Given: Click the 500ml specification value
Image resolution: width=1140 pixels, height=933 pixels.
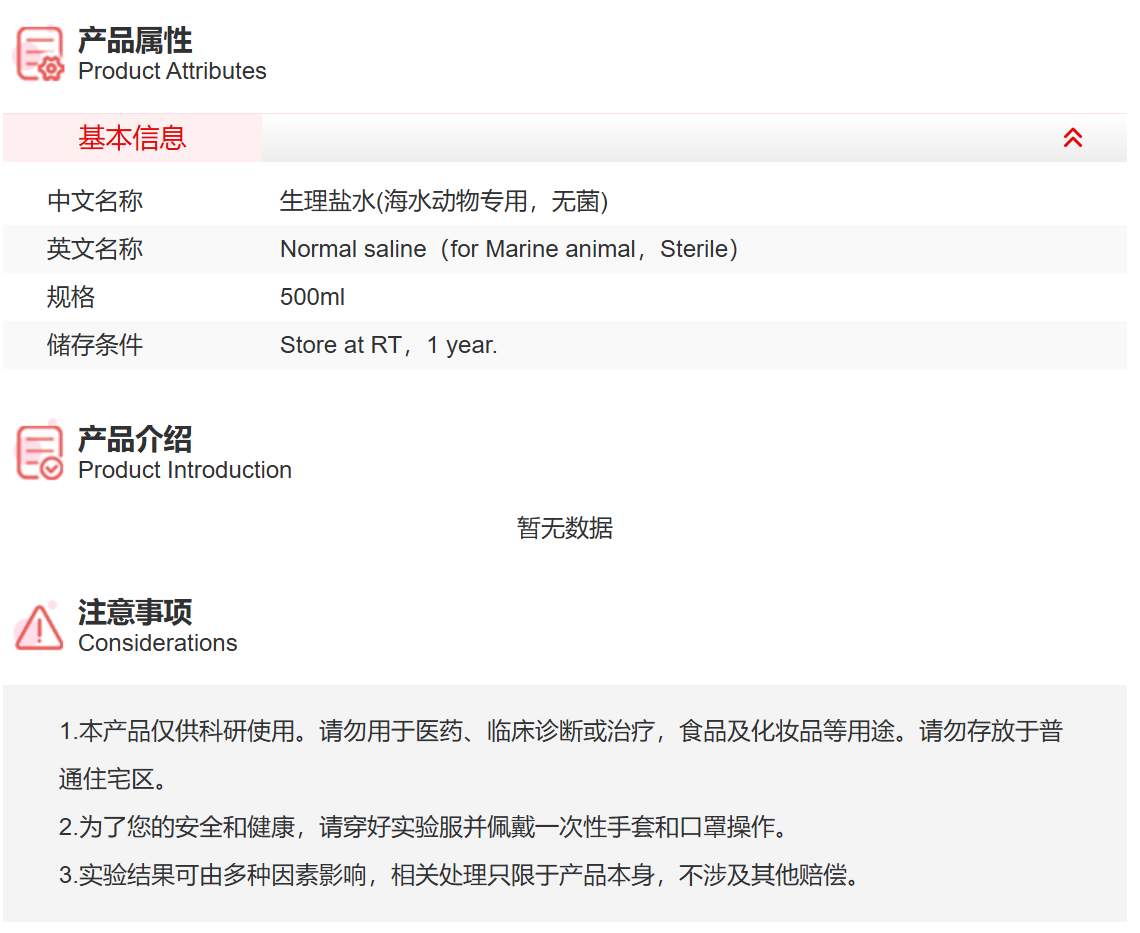Looking at the screenshot, I should tap(312, 297).
